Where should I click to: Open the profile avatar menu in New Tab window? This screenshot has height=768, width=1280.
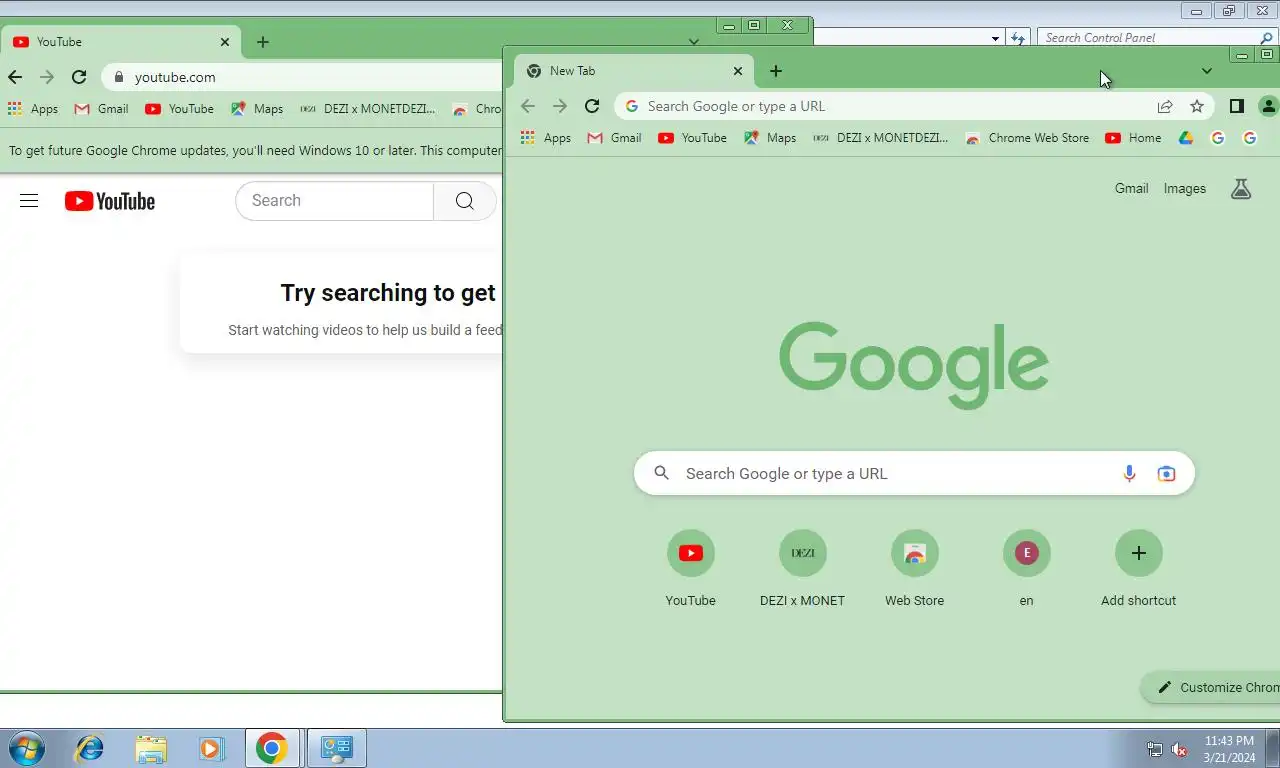coord(1268,106)
